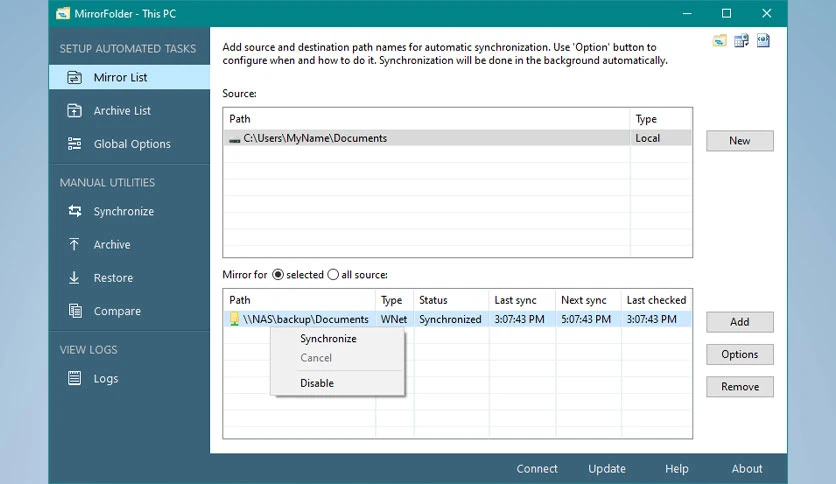This screenshot has width=836, height=484.
Task: Open the Compare utility in sidebar
Action: point(129,311)
